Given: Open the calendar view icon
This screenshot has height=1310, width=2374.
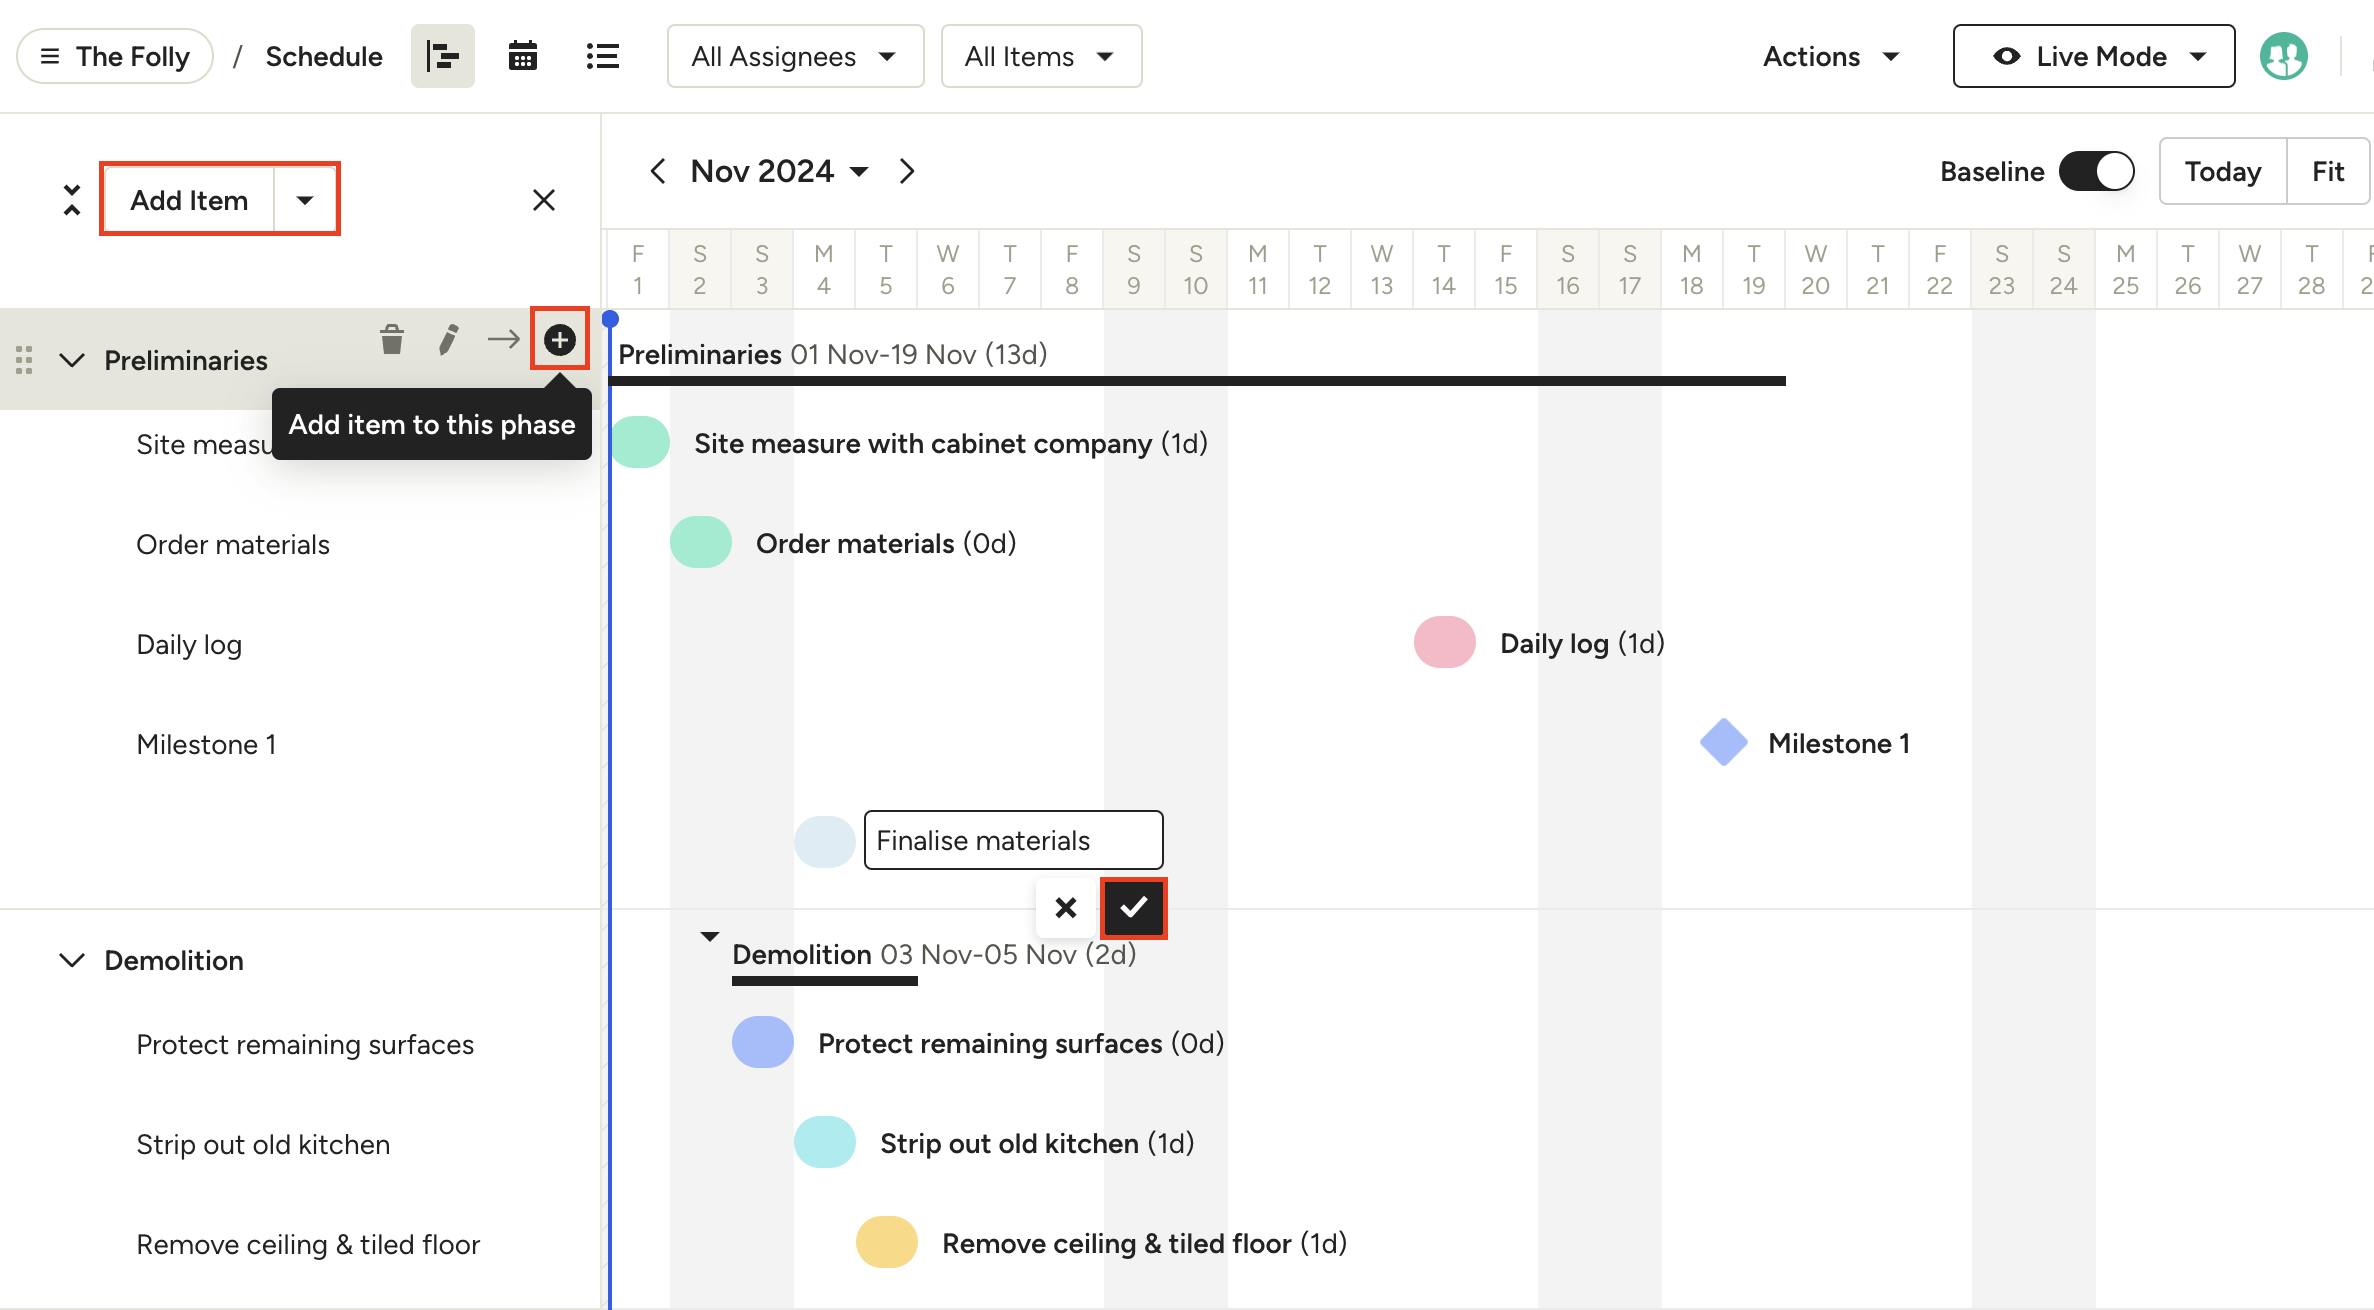Looking at the screenshot, I should pos(522,56).
